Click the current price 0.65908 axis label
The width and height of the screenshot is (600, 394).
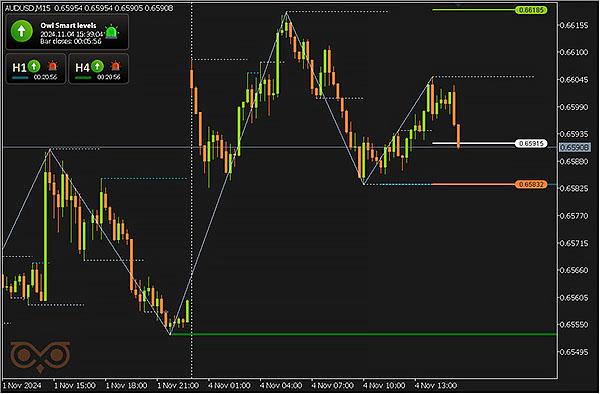pos(575,147)
